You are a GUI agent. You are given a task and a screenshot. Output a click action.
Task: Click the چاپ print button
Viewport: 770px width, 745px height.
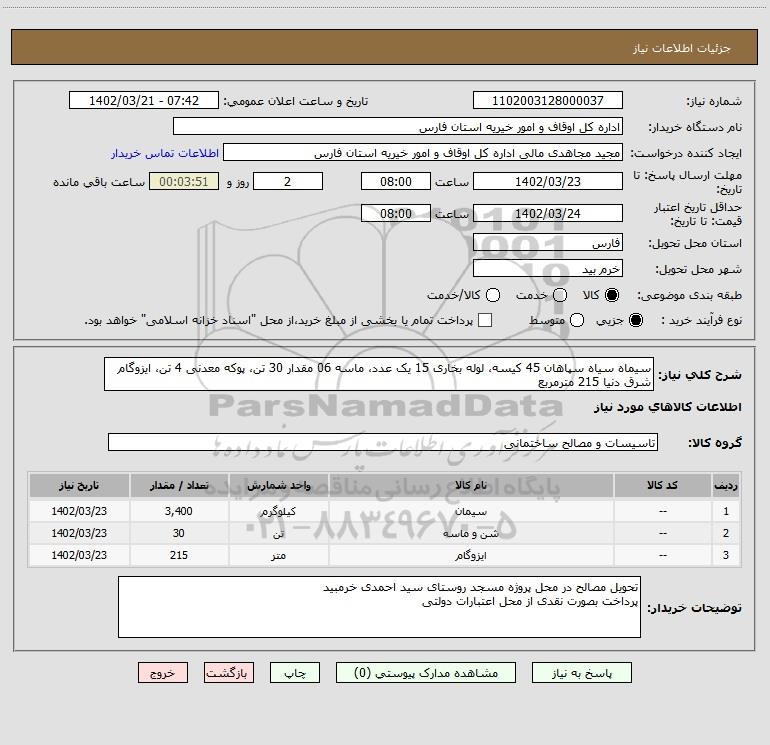click(x=295, y=673)
